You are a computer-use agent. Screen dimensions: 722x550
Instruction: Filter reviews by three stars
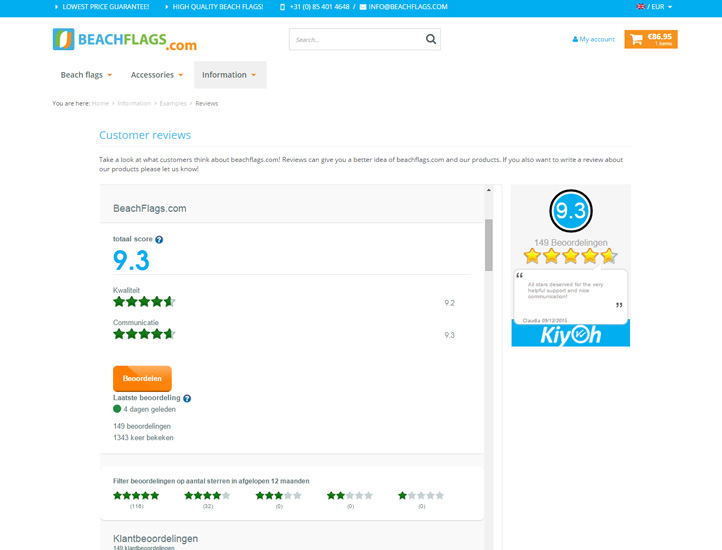coord(279,496)
